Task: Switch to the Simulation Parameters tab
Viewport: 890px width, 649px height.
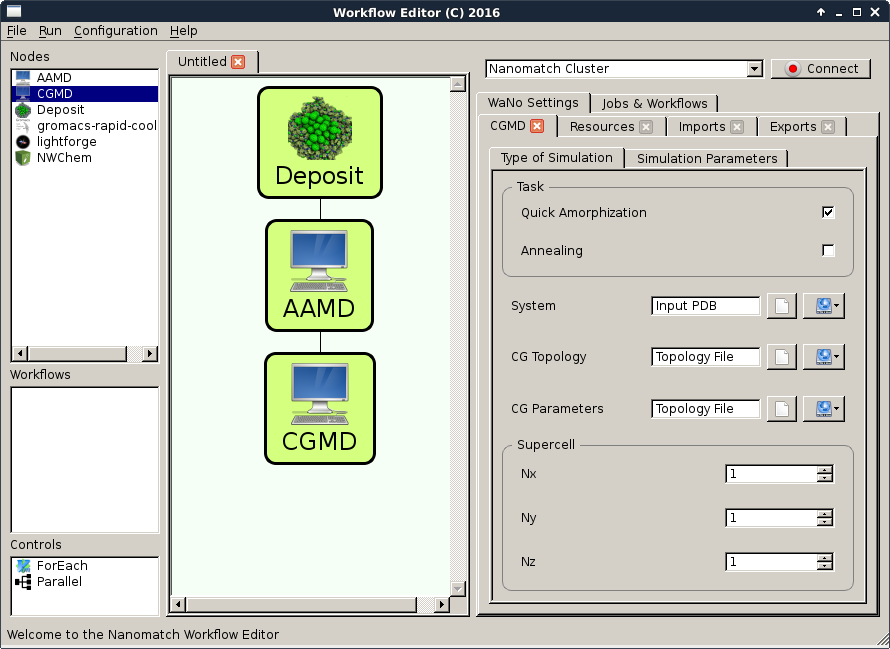Action: [x=707, y=158]
